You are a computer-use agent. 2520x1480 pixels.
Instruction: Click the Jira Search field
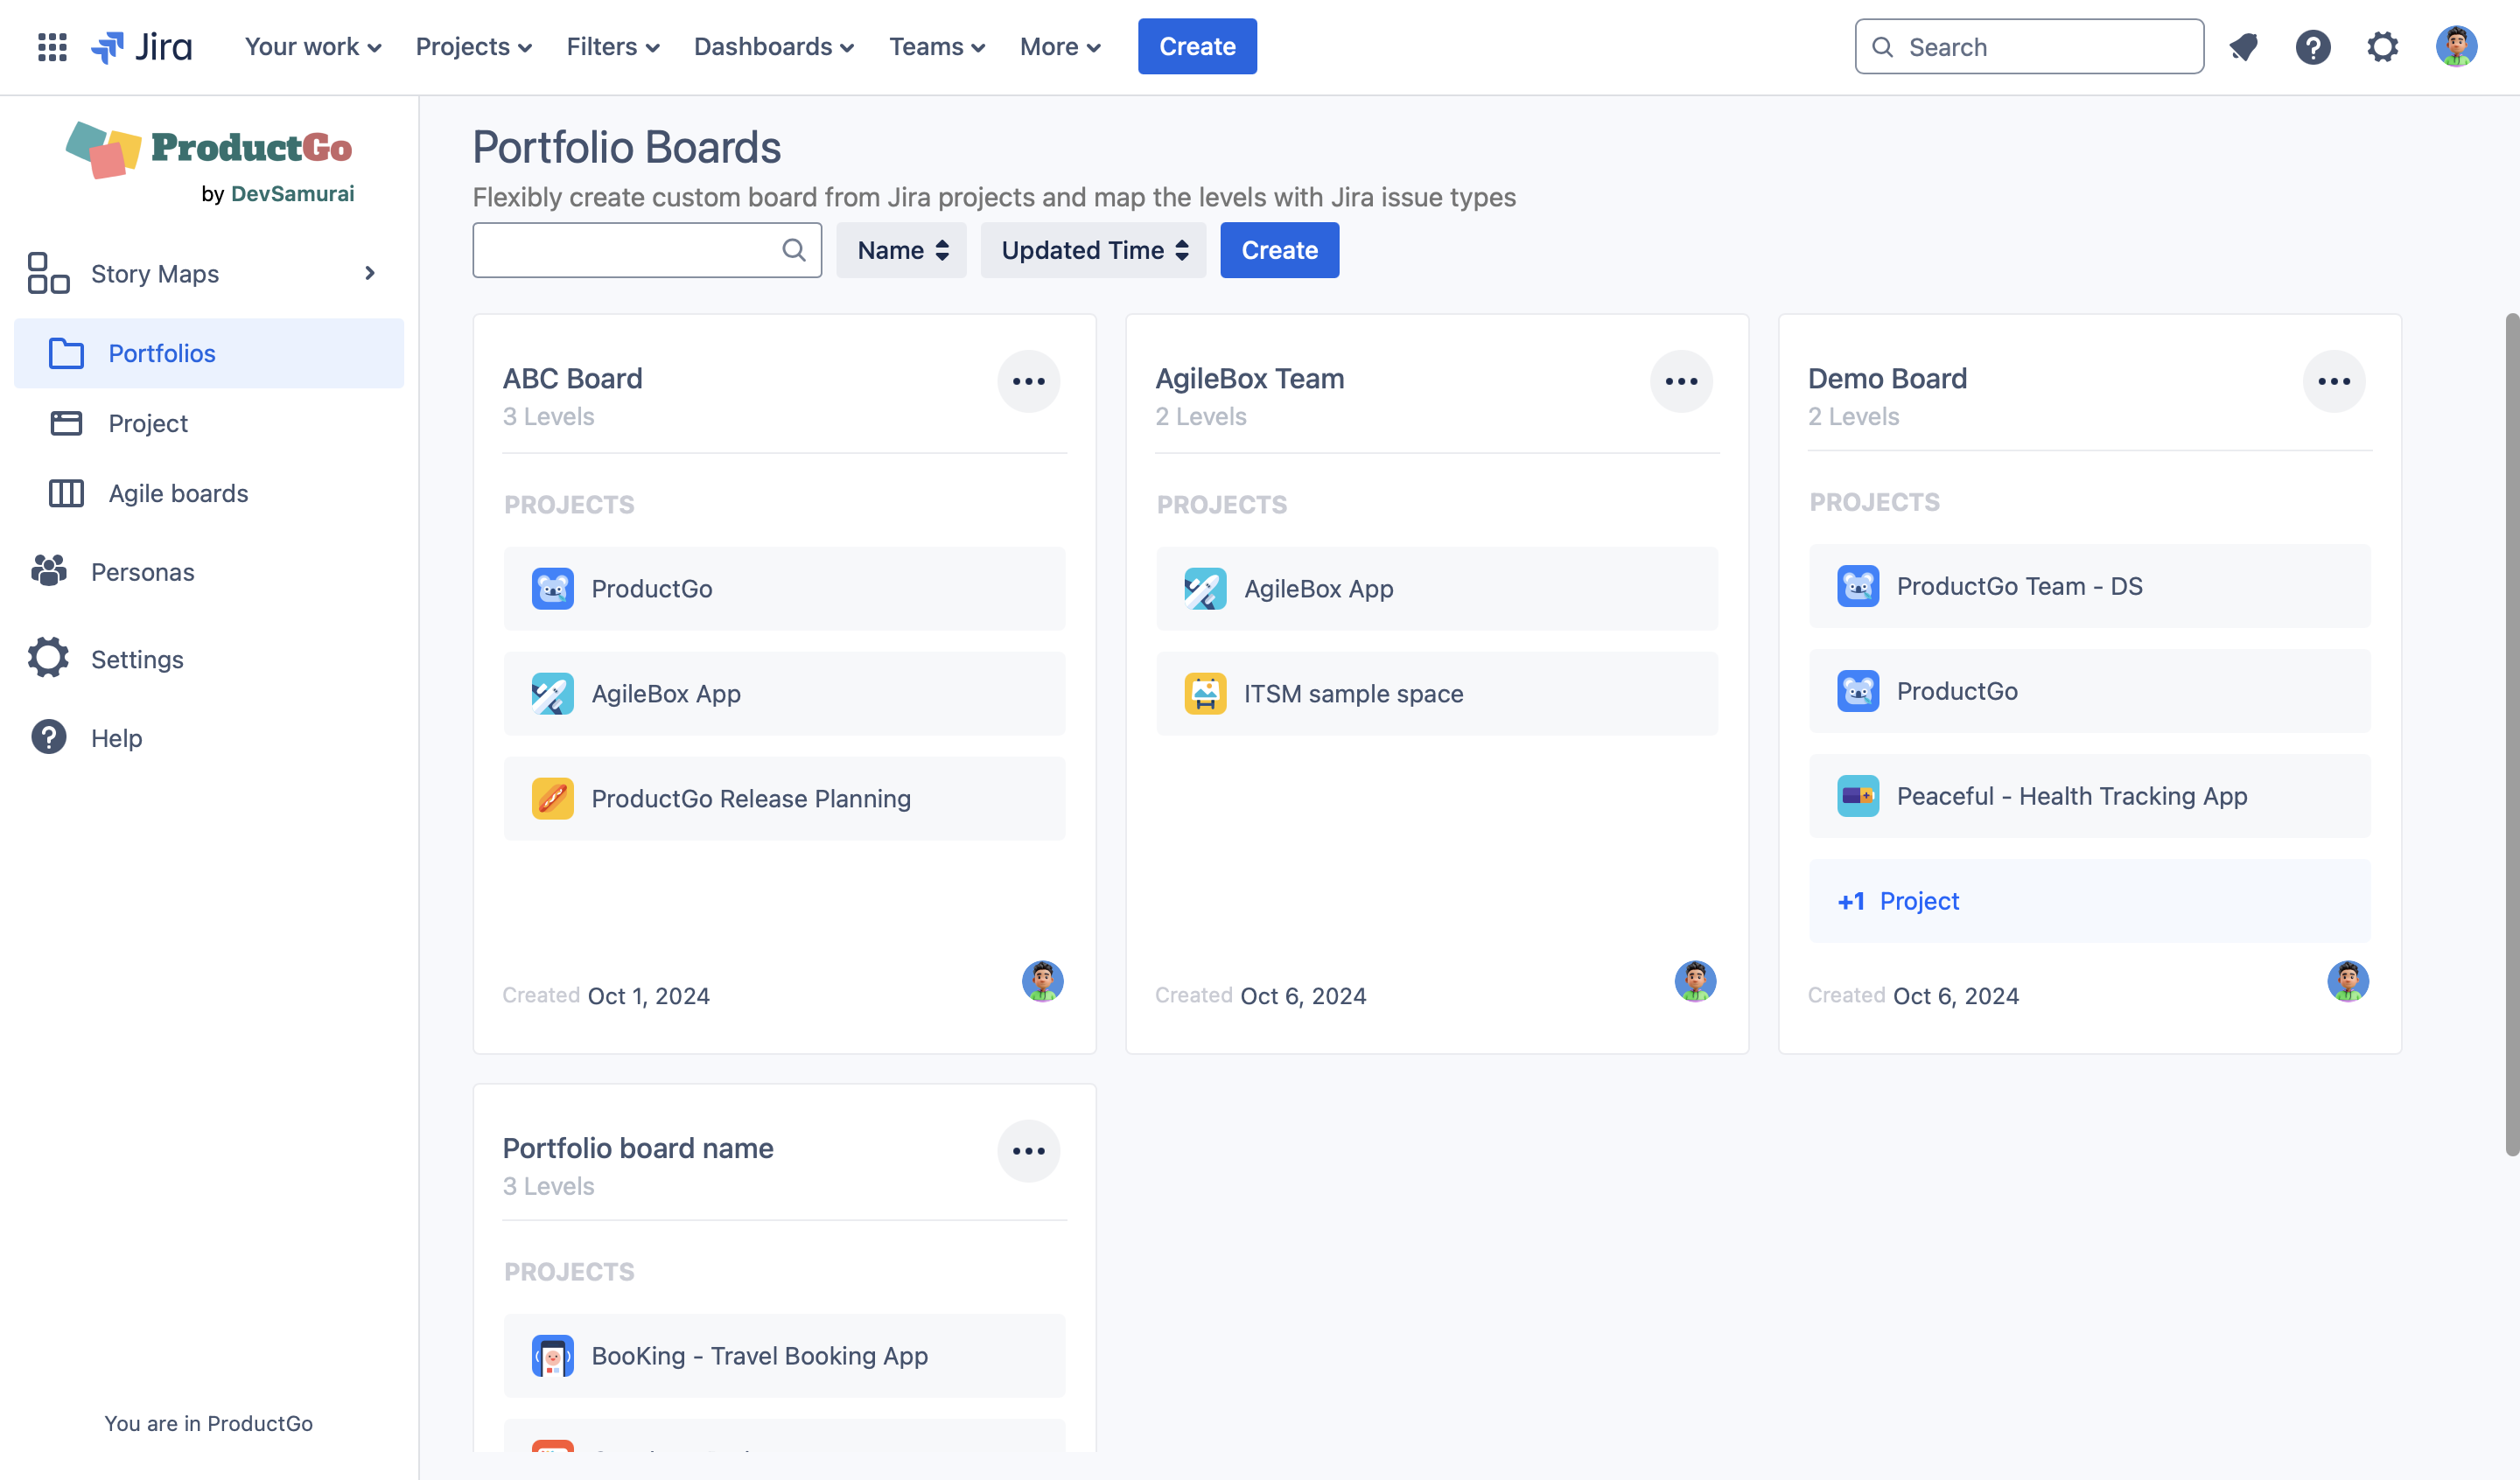coord(2029,46)
